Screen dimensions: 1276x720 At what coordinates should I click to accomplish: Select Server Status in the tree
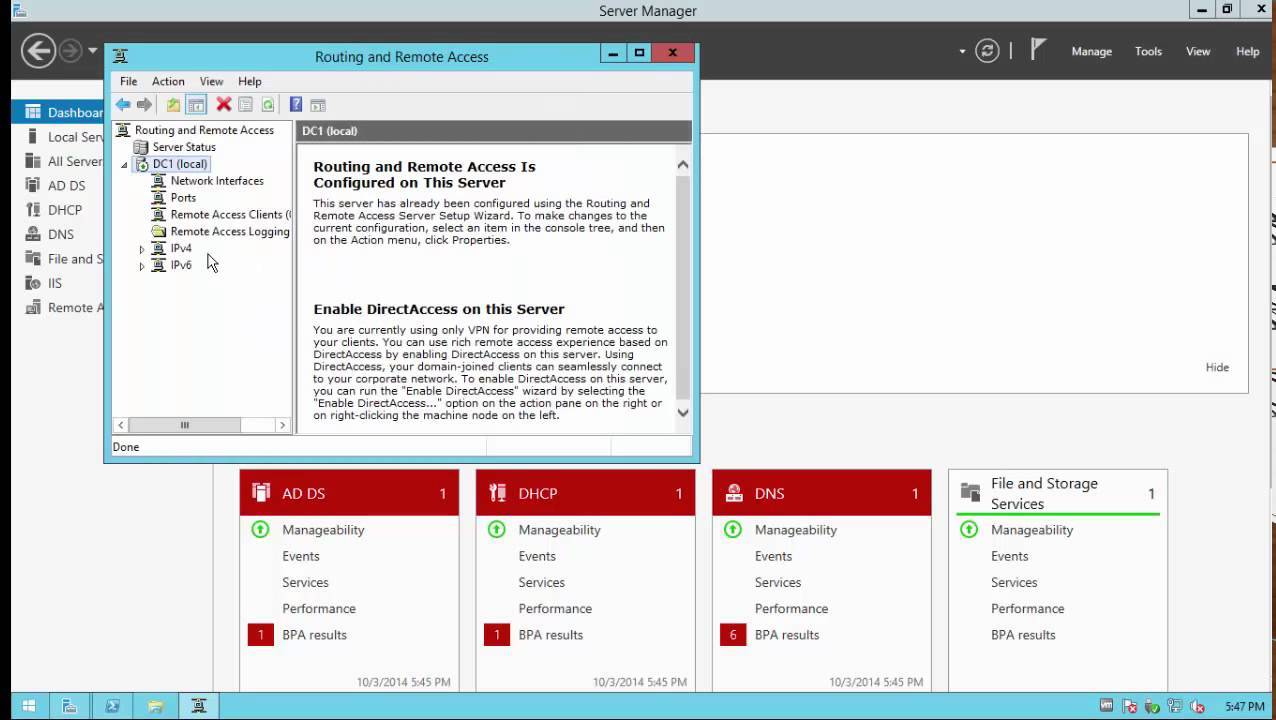click(184, 147)
